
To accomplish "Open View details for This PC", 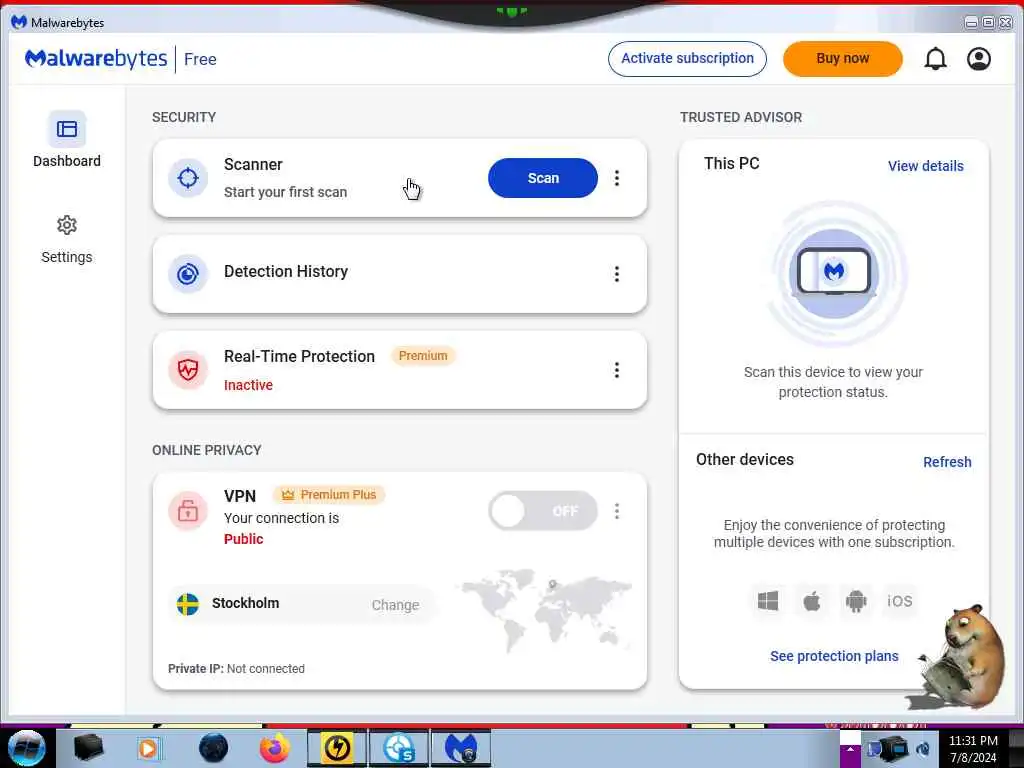I will click(x=925, y=166).
